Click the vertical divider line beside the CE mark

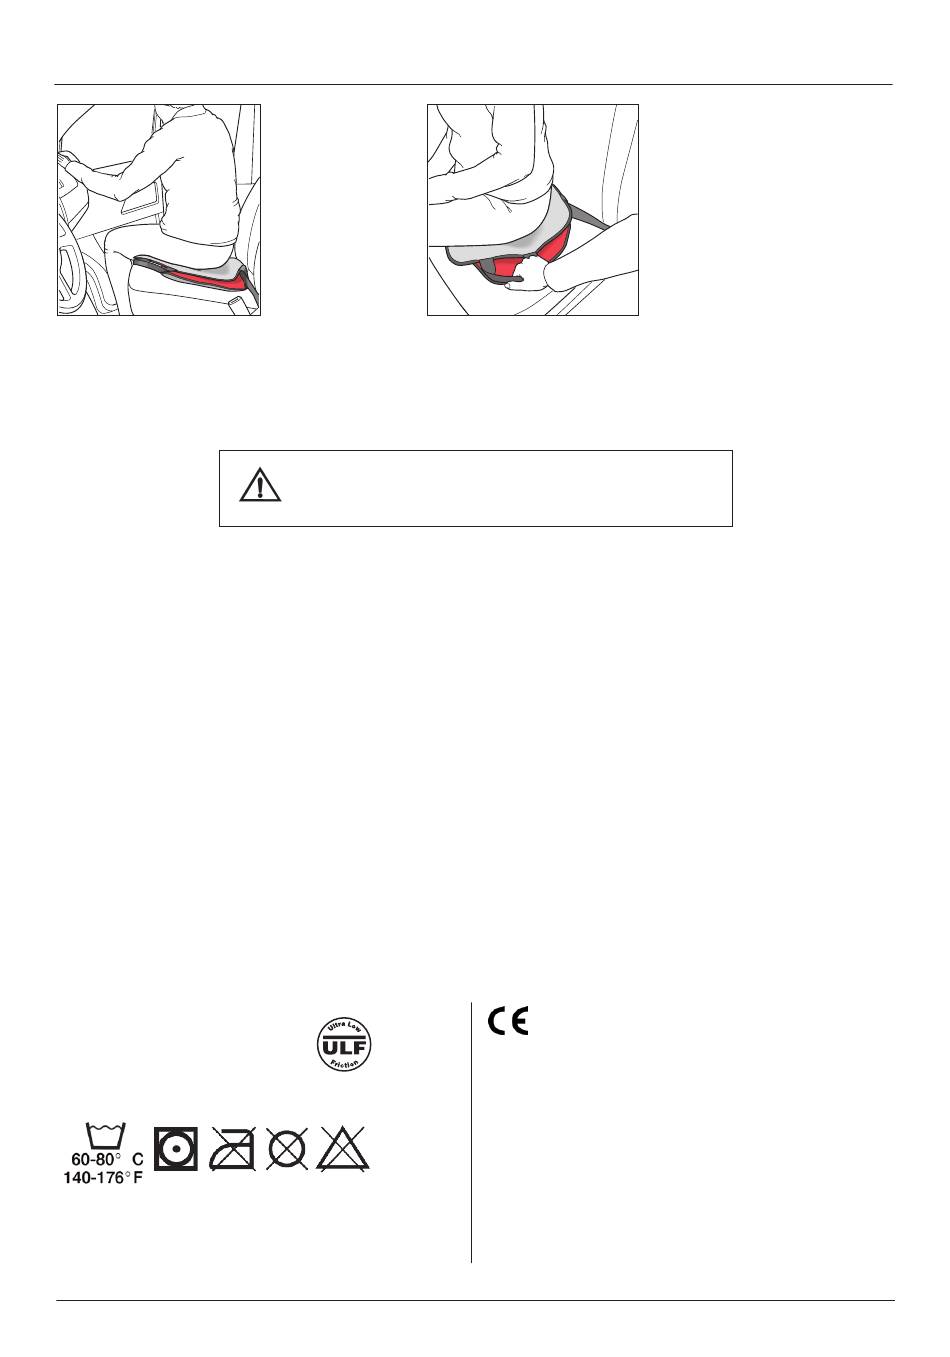(471, 1132)
